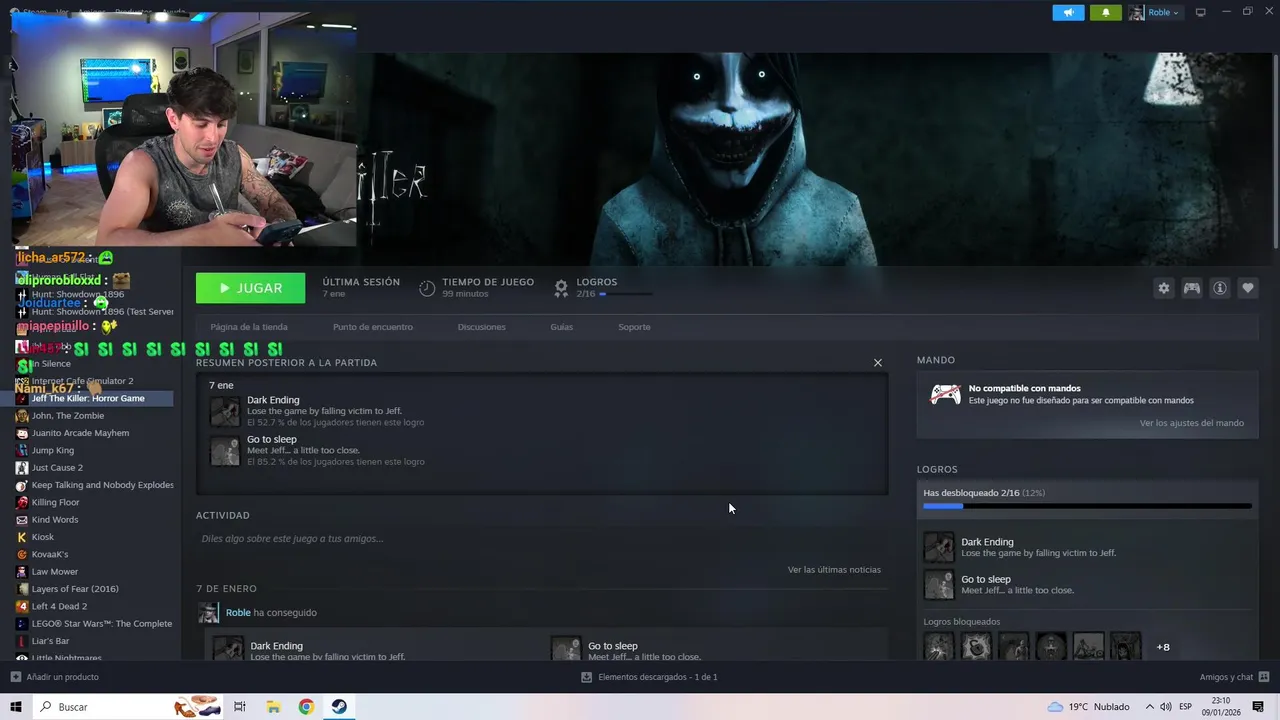Image resolution: width=1280 pixels, height=720 pixels.
Task: Click Añadir un producto
Action: coord(63,677)
